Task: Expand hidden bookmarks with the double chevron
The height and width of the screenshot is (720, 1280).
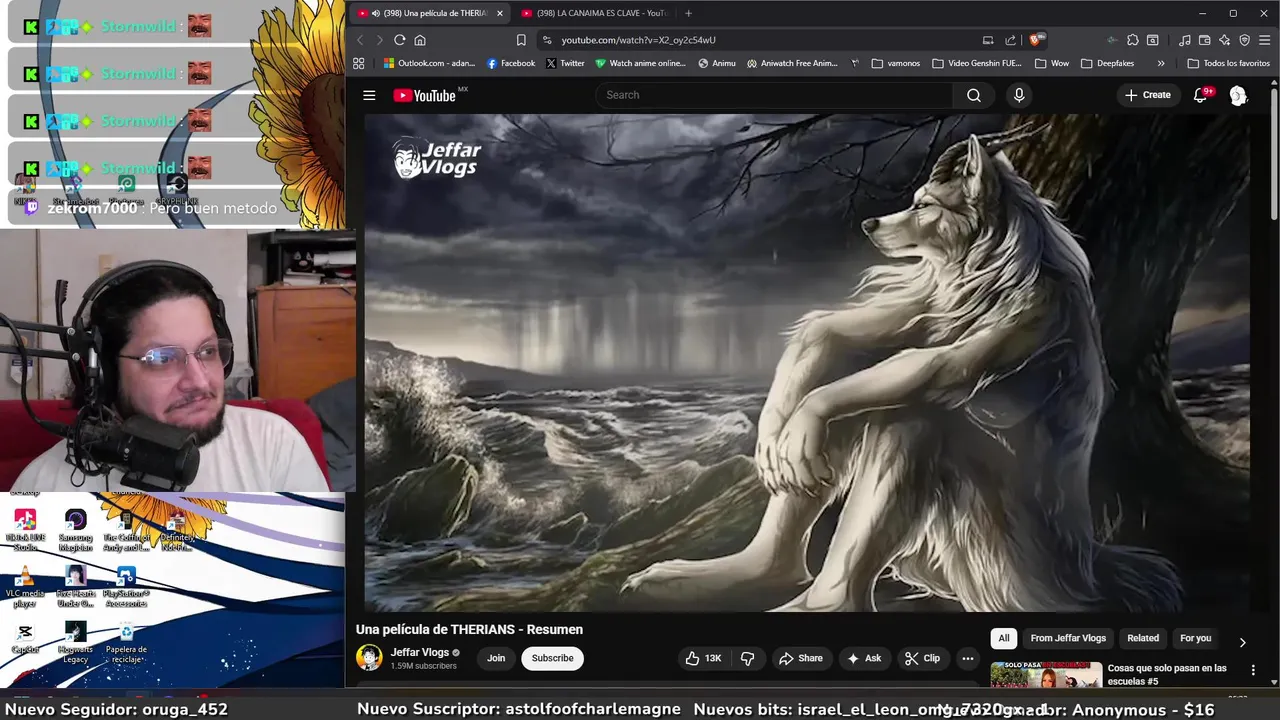Action: [1161, 63]
